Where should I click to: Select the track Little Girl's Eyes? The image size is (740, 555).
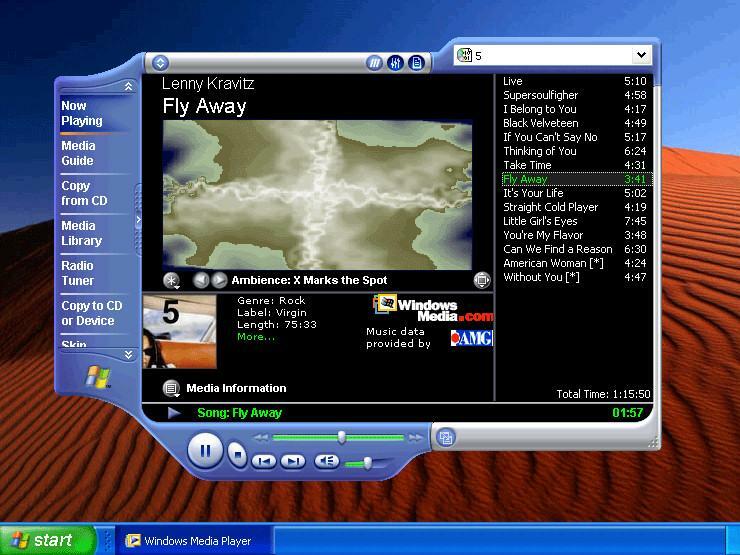point(575,221)
